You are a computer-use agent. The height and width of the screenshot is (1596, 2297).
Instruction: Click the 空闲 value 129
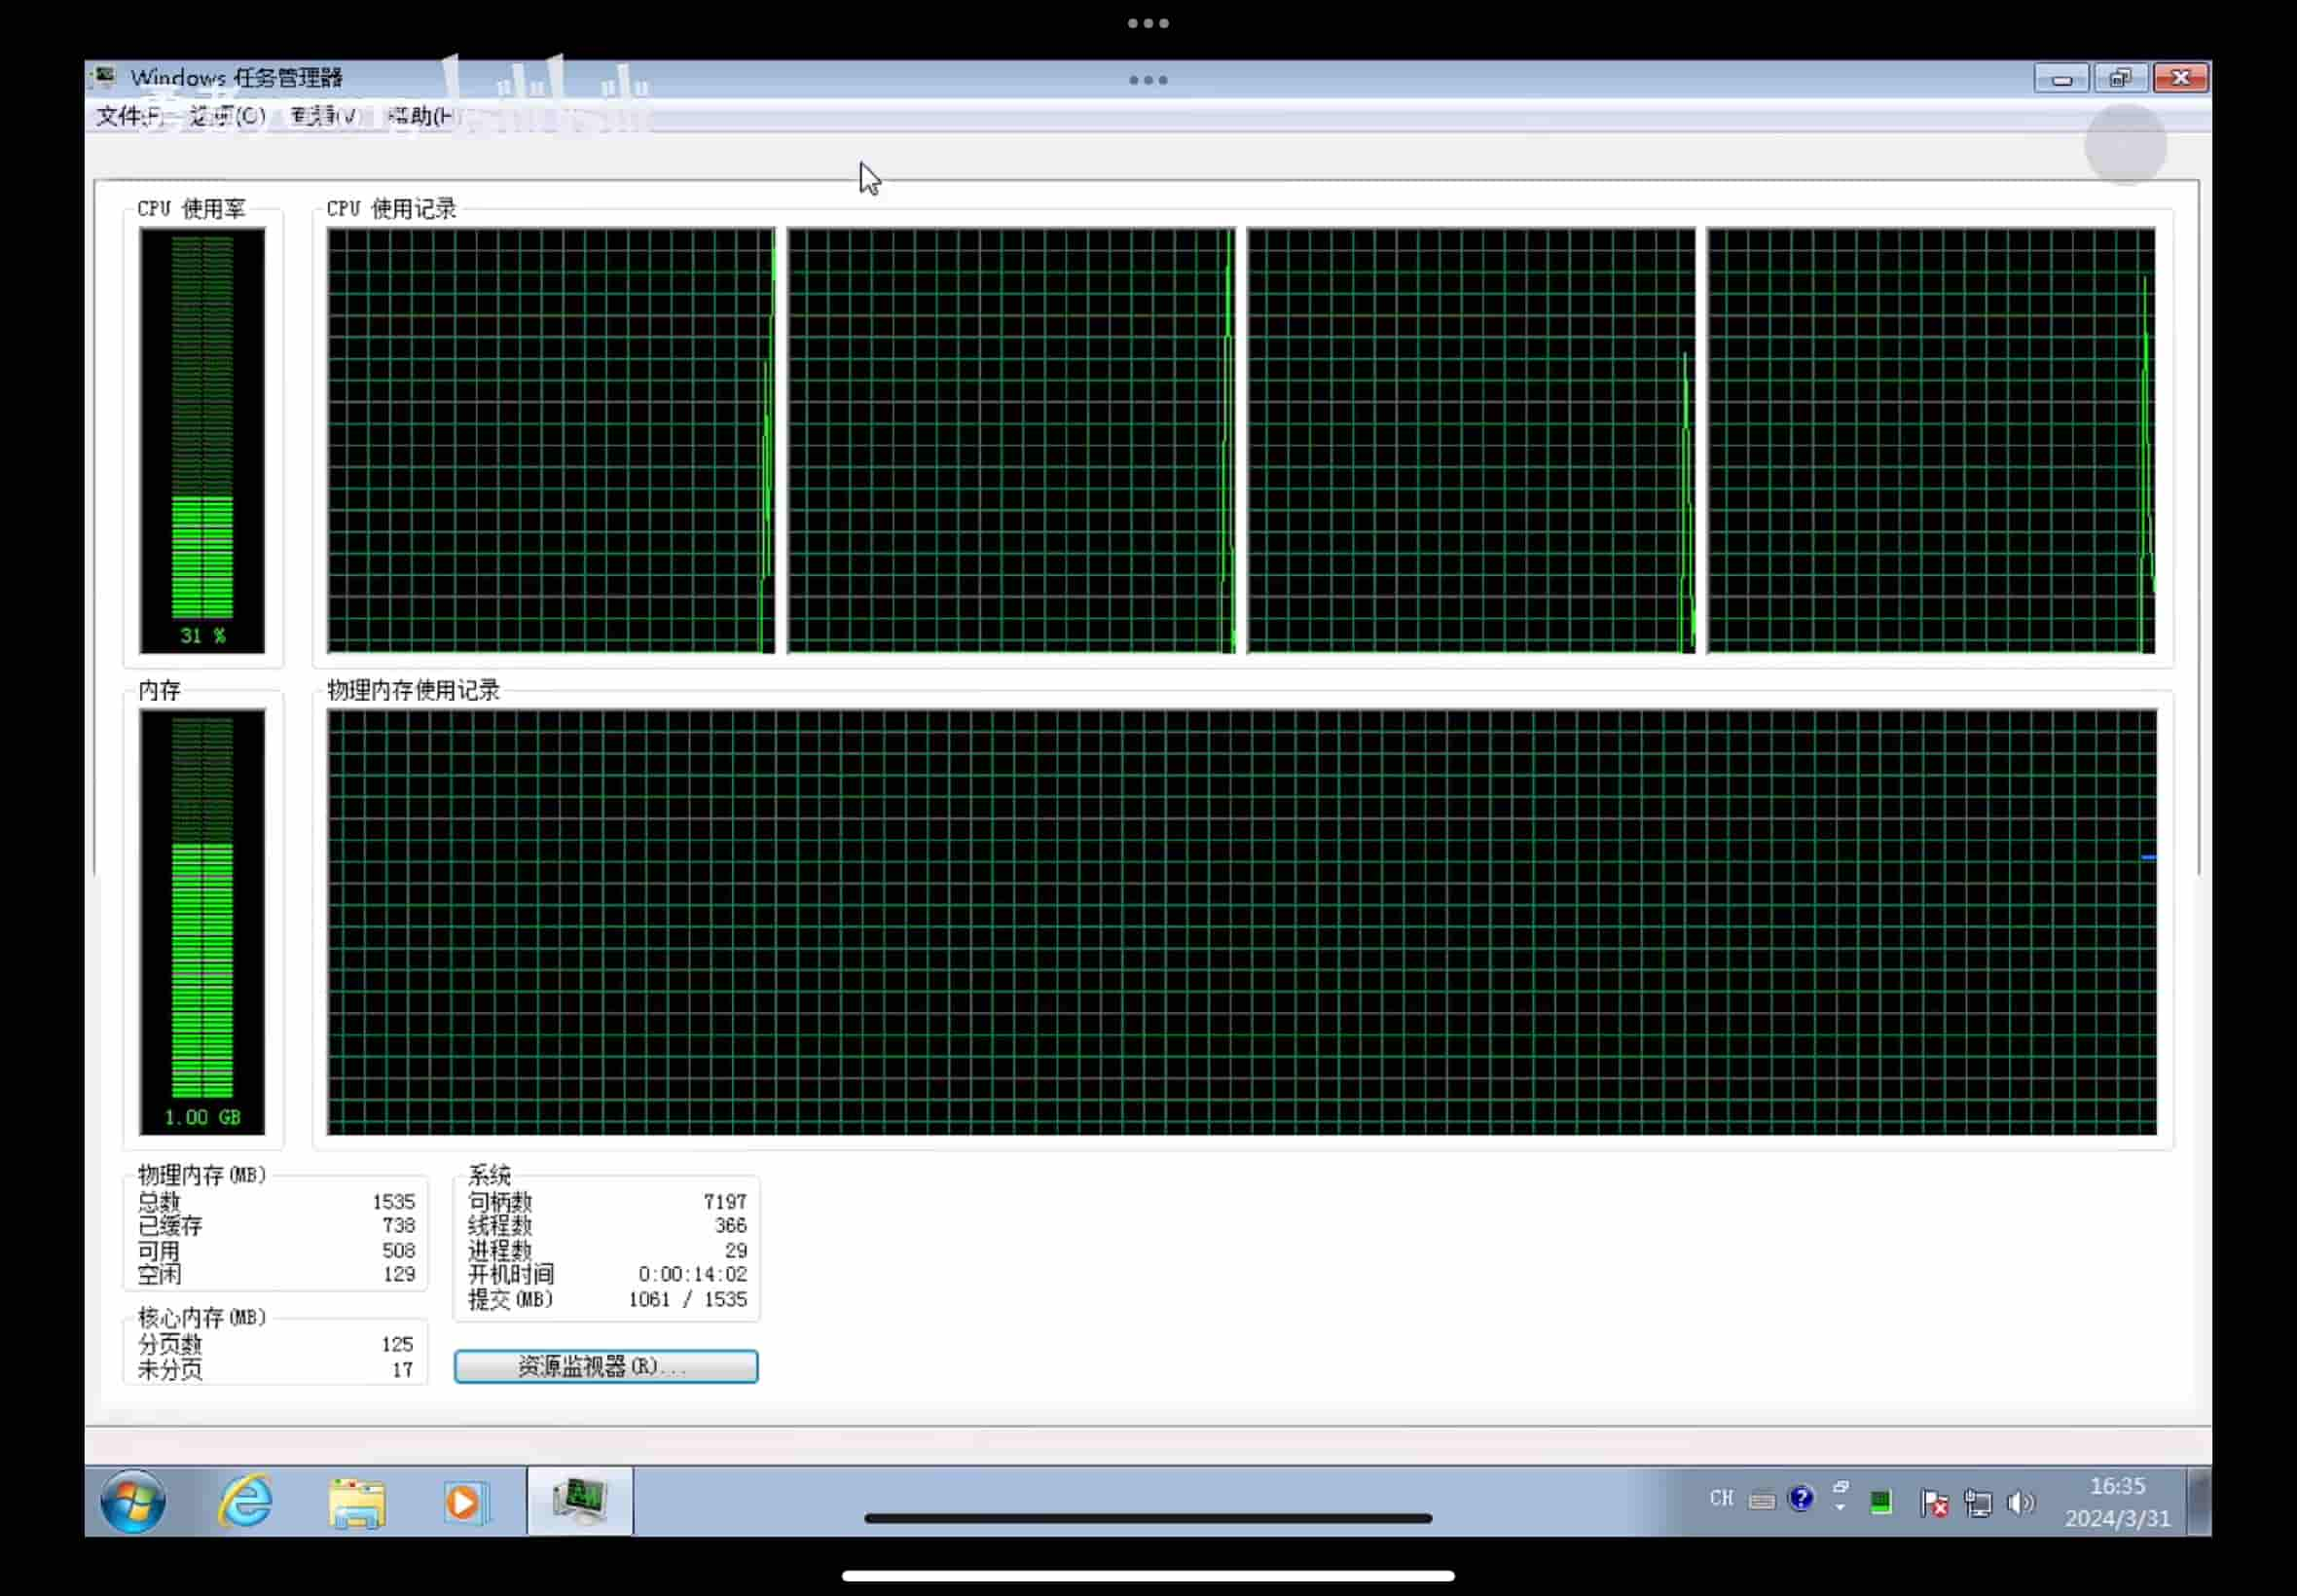pyautogui.click(x=398, y=1274)
